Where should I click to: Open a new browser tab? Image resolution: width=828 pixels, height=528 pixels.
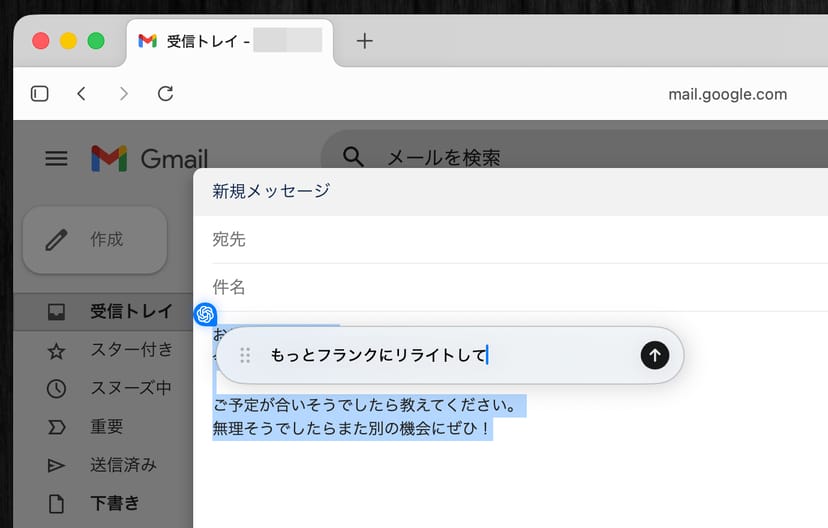[365, 41]
